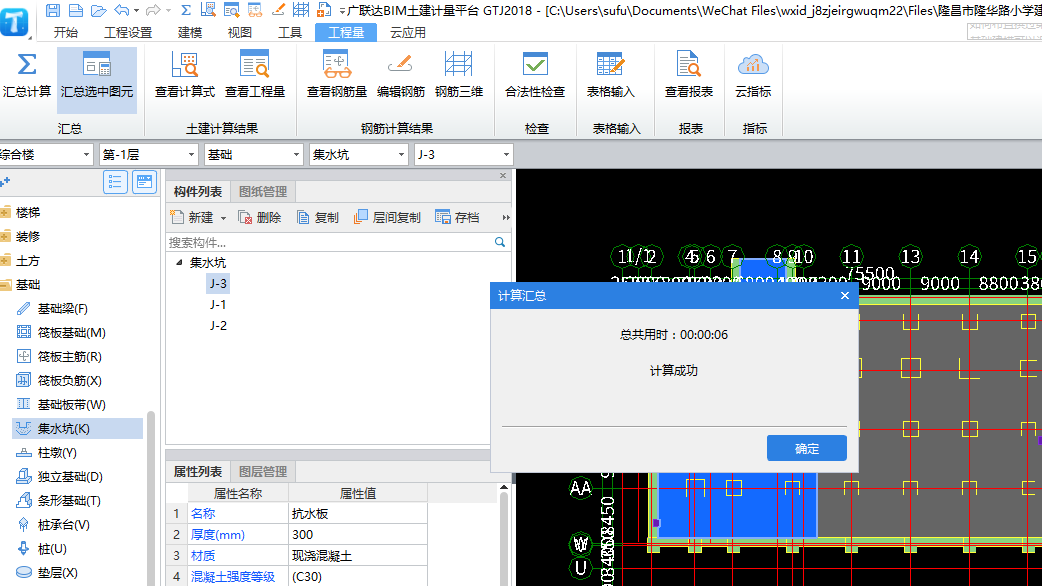Viewport: 1042px width, 586px height.
Task: Switch to the 图层管理 tab
Action: 263,472
